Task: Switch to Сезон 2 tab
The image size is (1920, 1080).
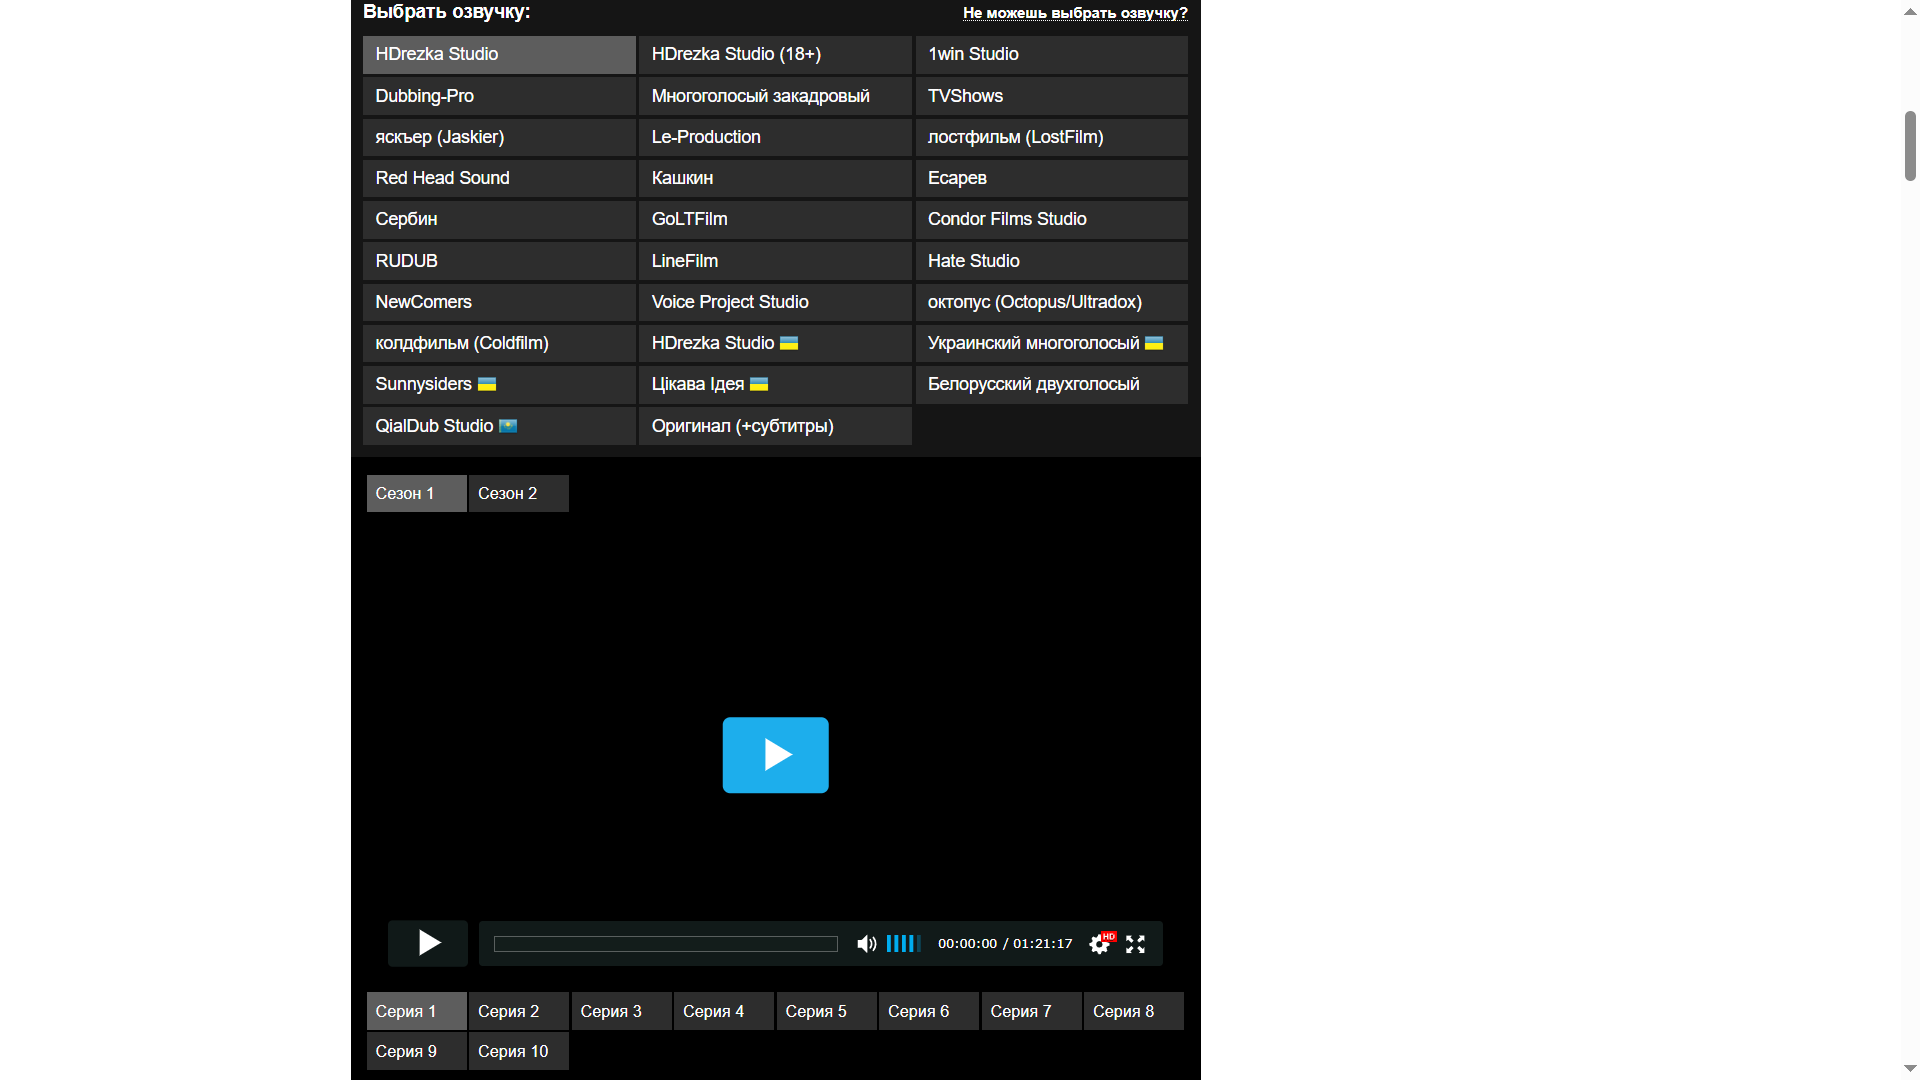Action: click(x=518, y=494)
